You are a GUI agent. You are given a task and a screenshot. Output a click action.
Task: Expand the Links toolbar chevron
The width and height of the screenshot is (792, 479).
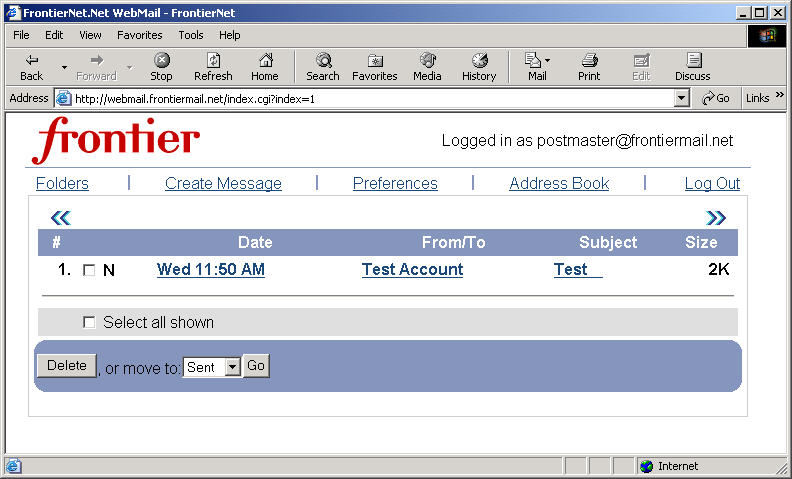pos(780,94)
